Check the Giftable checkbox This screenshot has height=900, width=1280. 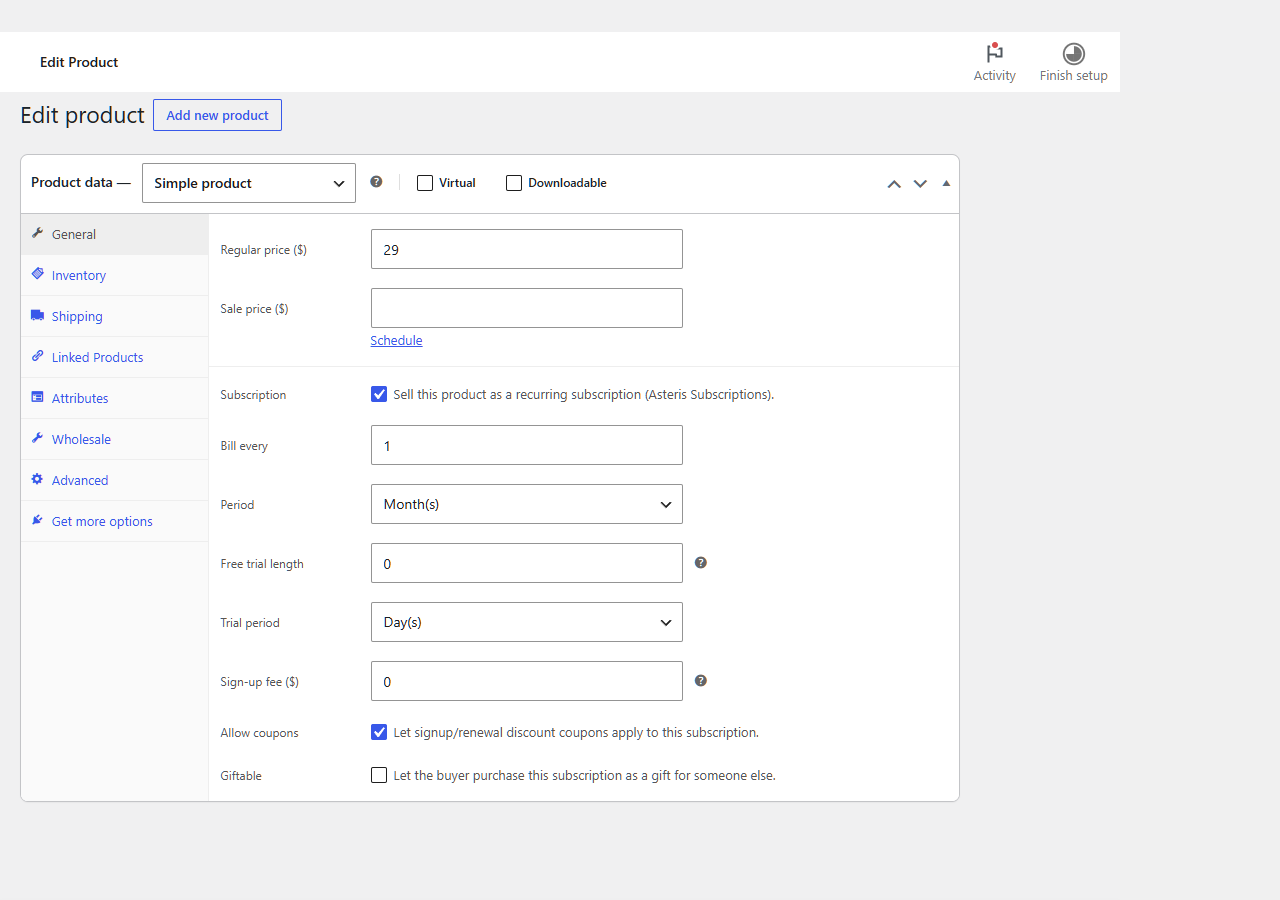[x=379, y=775]
